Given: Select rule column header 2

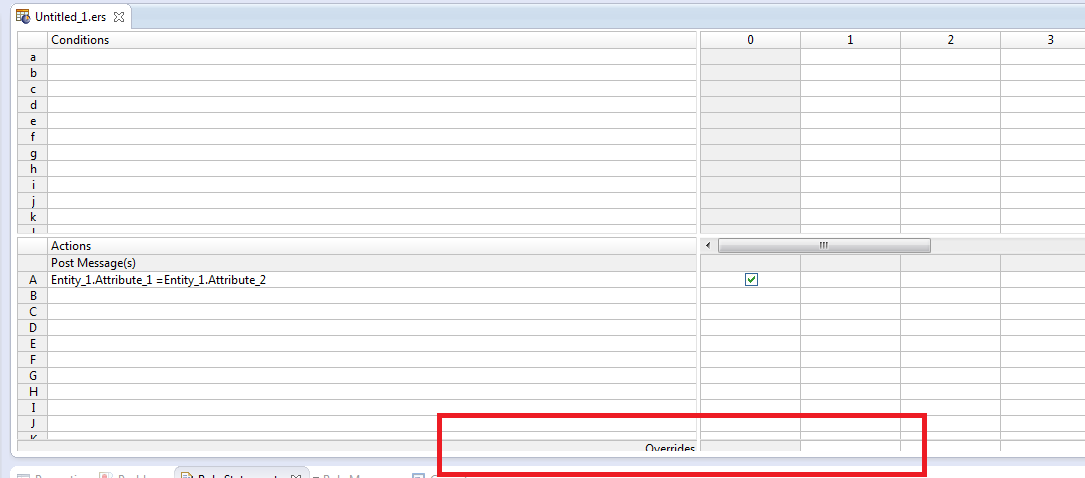Looking at the screenshot, I should (950, 40).
